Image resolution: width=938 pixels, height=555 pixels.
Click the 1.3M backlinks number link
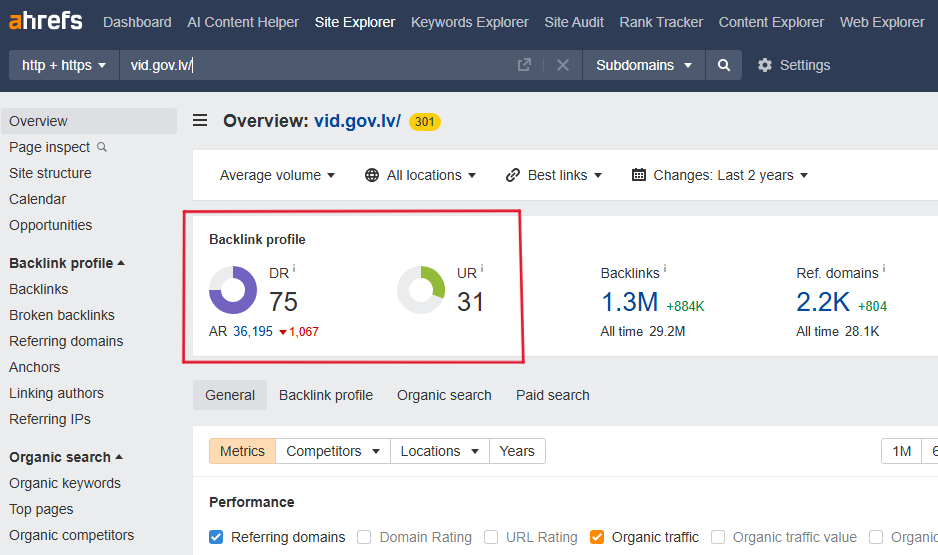[x=629, y=301]
